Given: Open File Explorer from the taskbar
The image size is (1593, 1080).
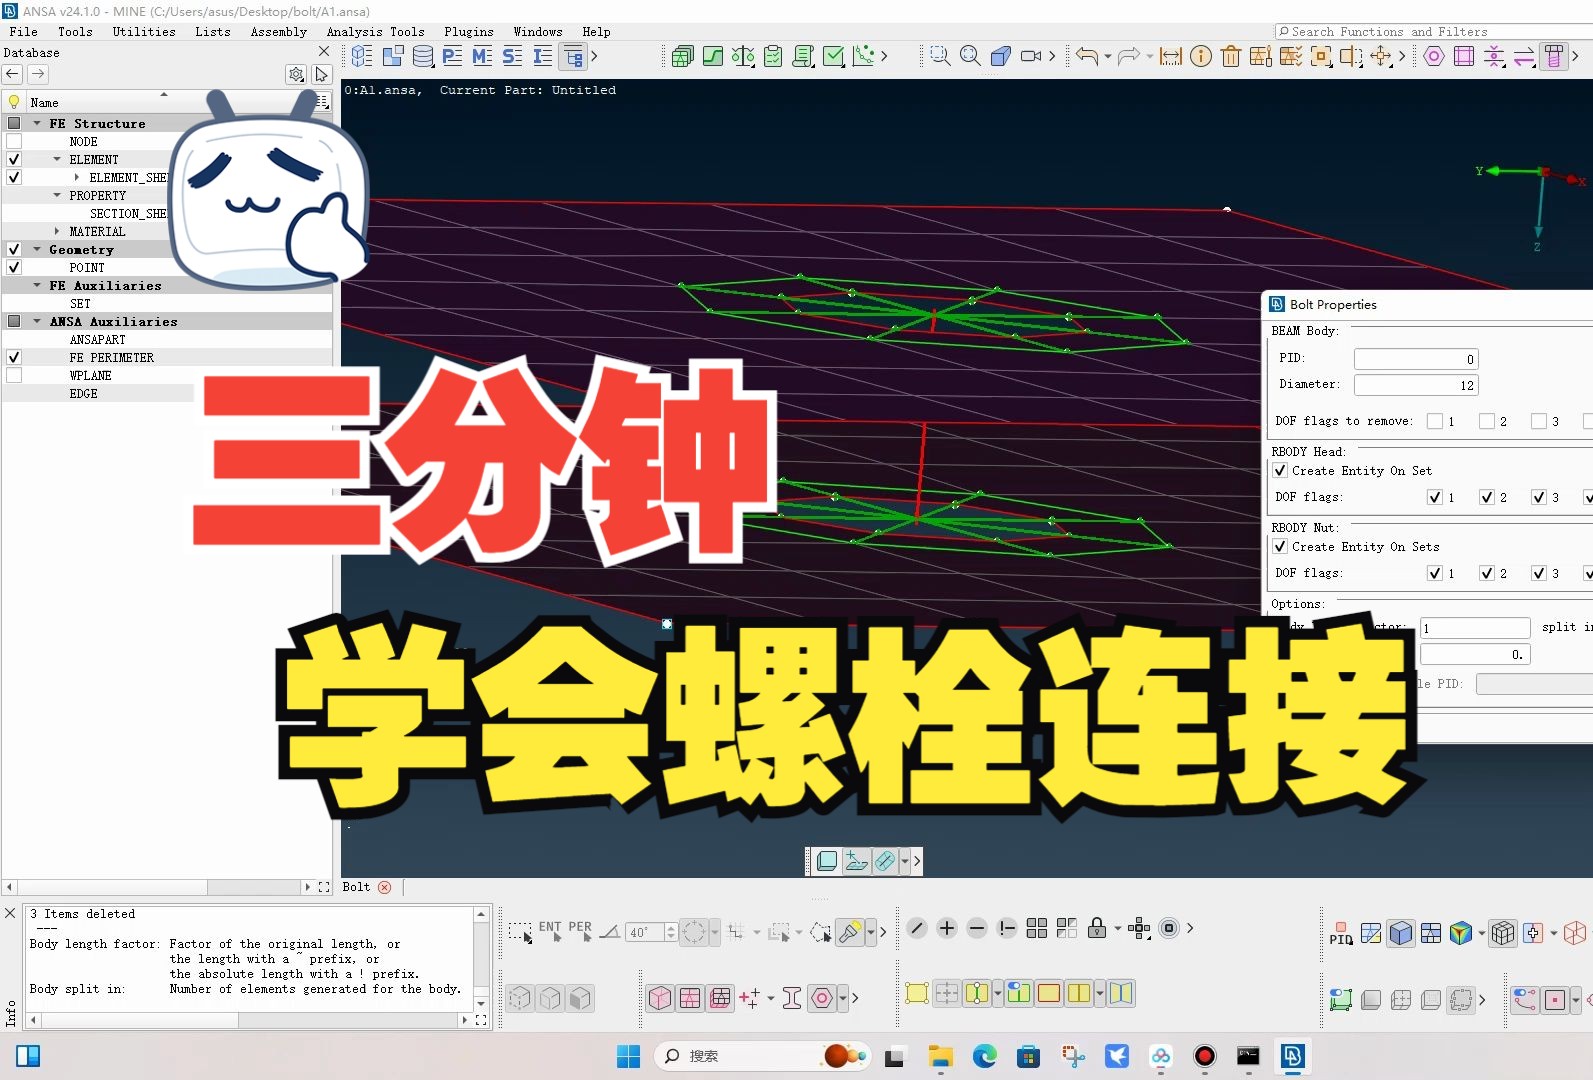Looking at the screenshot, I should (940, 1056).
